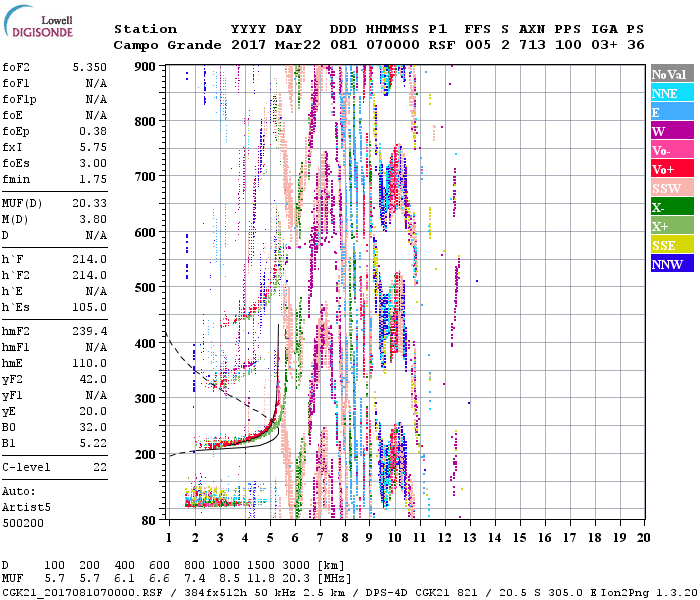
Task: Select the blue NNW legend entry
Action: click(670, 264)
